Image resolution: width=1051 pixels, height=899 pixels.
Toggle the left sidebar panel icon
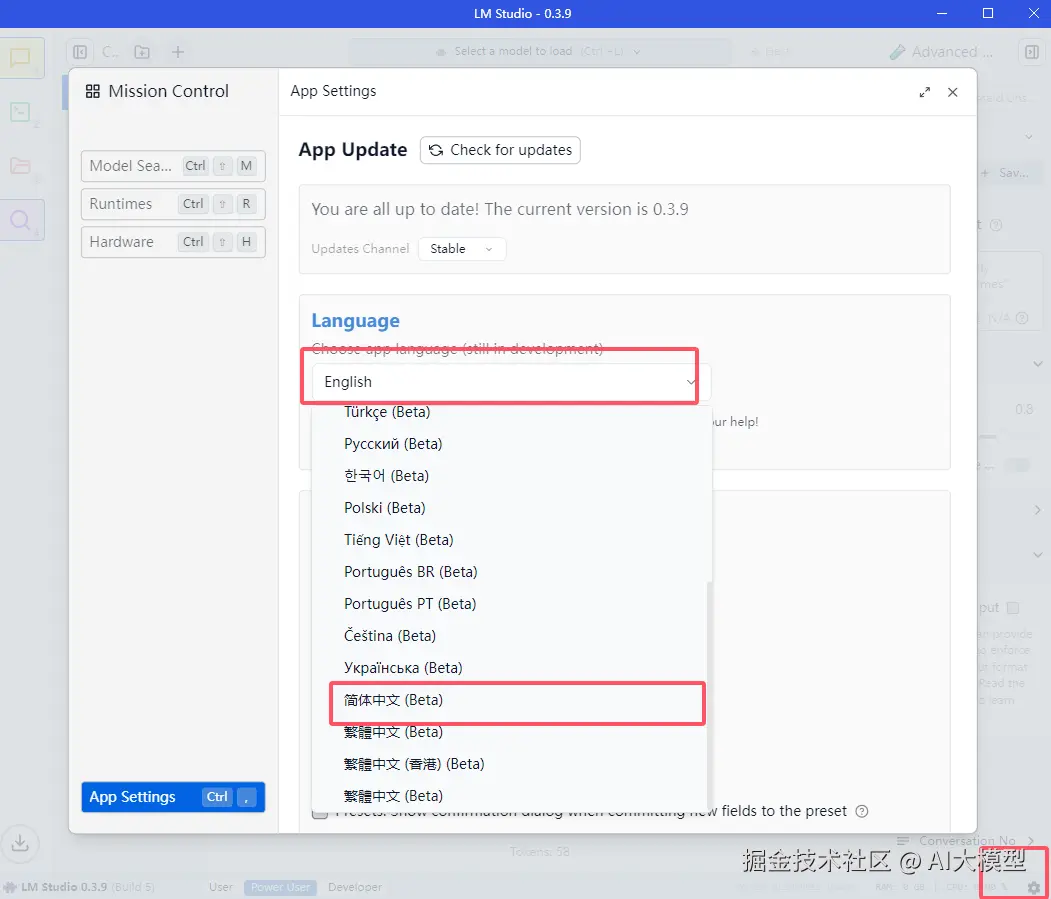pos(80,52)
